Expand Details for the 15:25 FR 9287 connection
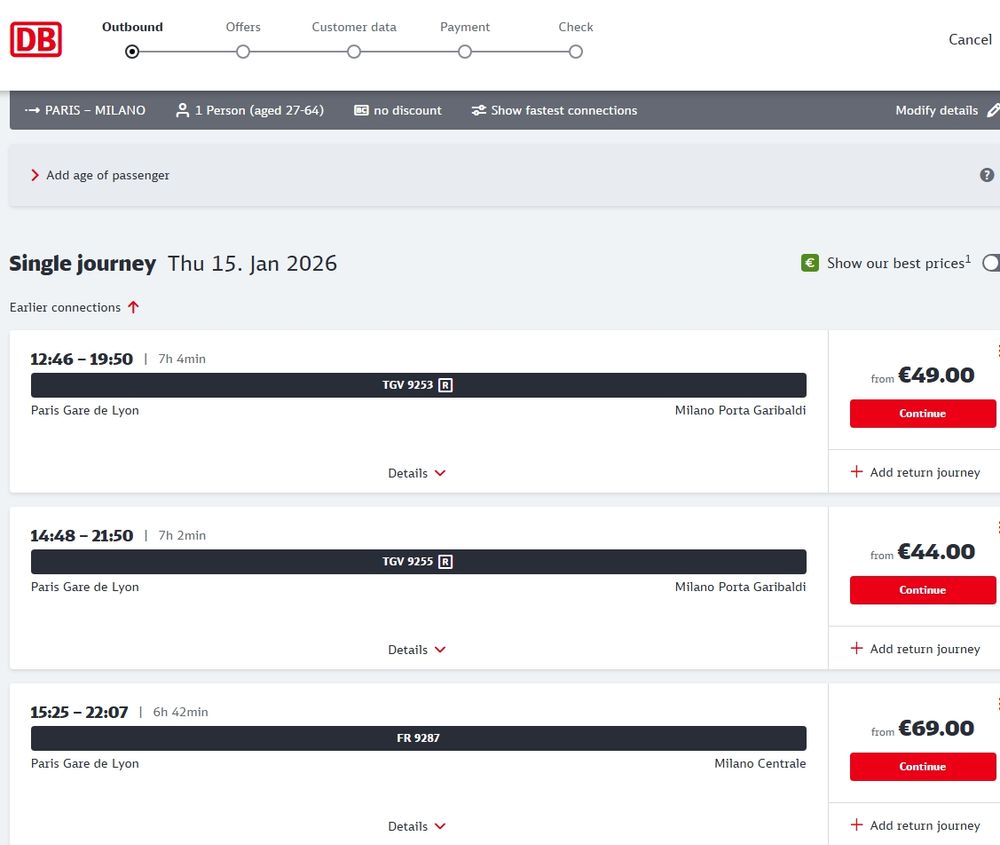Screen dimensions: 1000x845 click(417, 825)
